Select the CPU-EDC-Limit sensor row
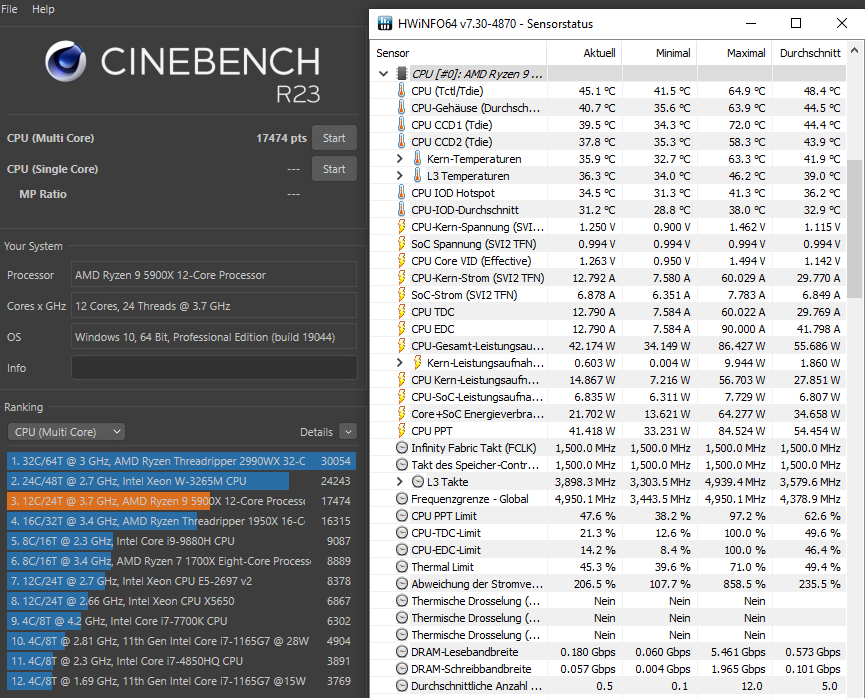The height and width of the screenshot is (698, 865). [608, 550]
